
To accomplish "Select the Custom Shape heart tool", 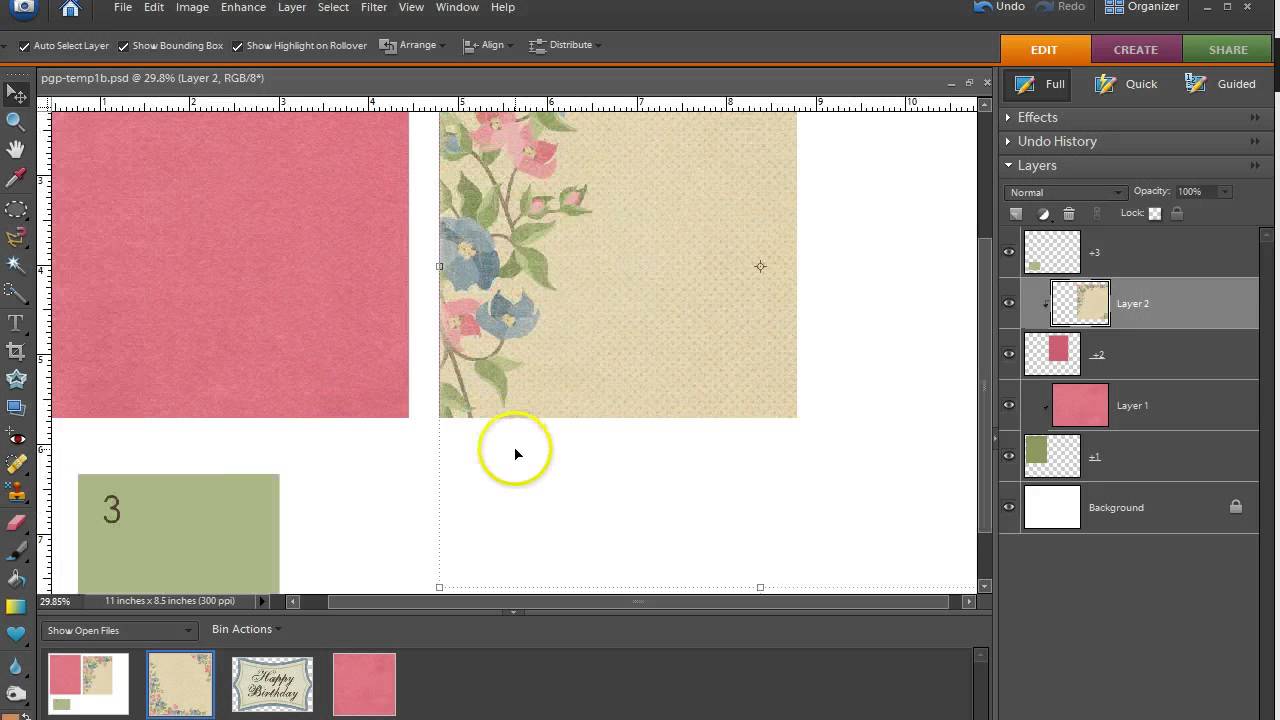I will [x=16, y=634].
